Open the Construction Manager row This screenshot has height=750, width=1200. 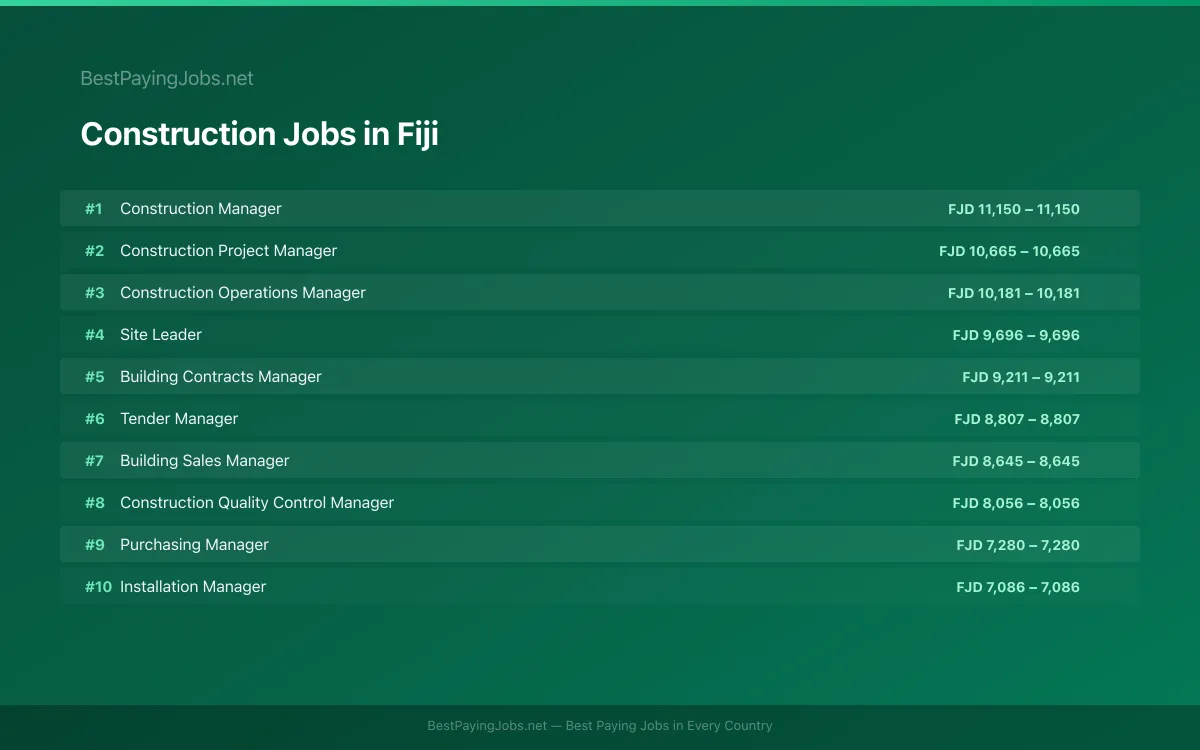pos(600,208)
